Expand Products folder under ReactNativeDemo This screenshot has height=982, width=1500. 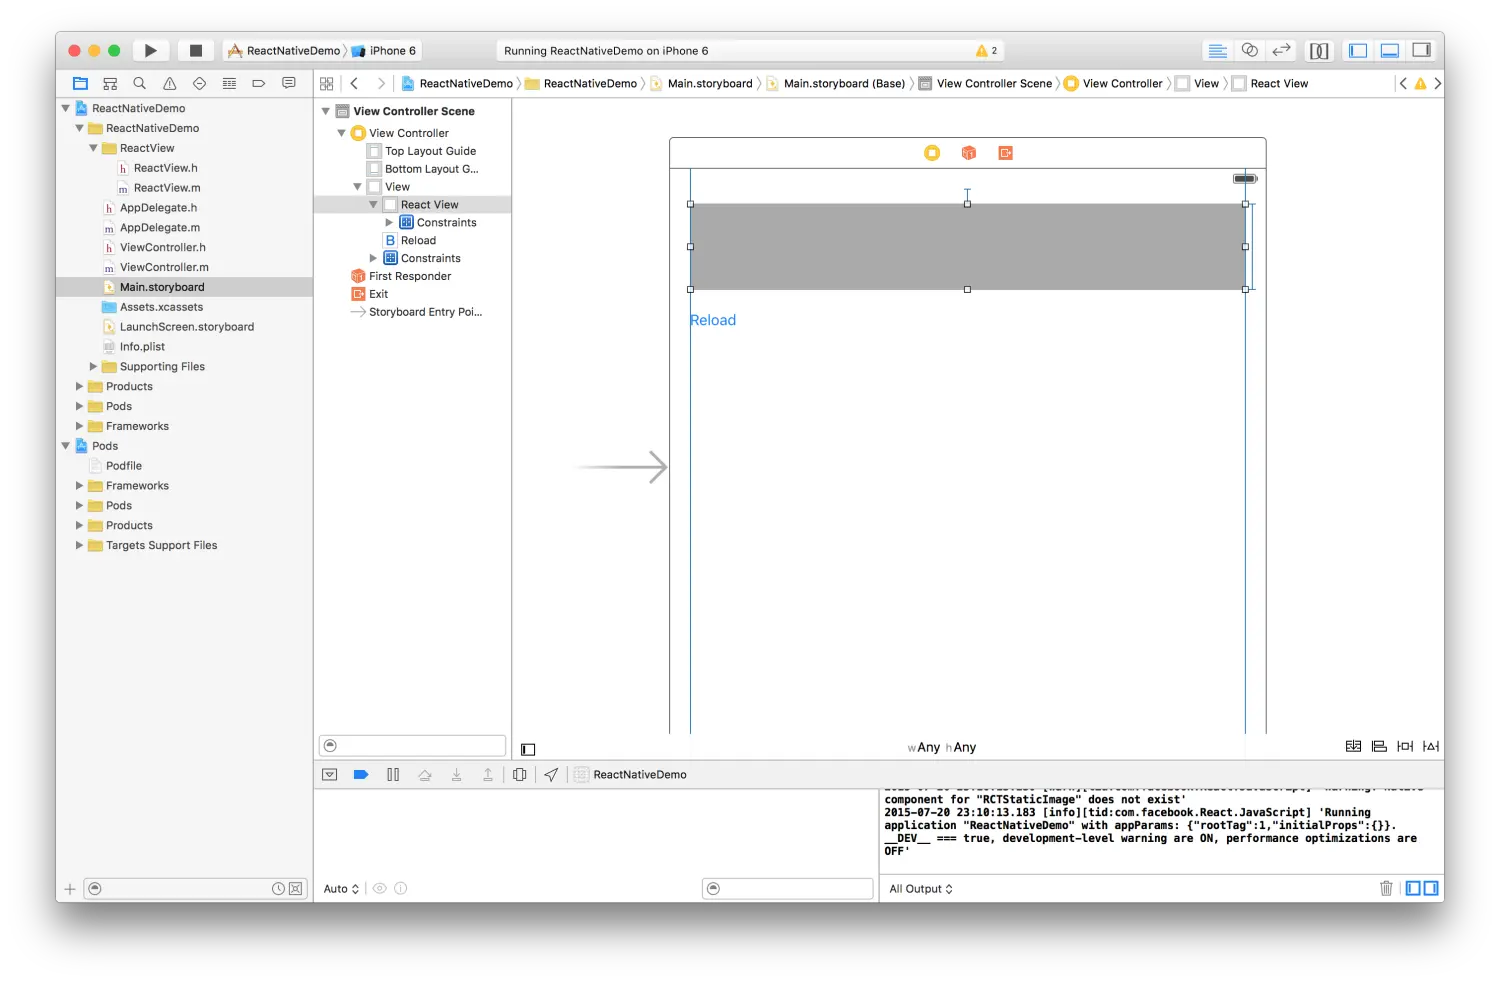(80, 386)
